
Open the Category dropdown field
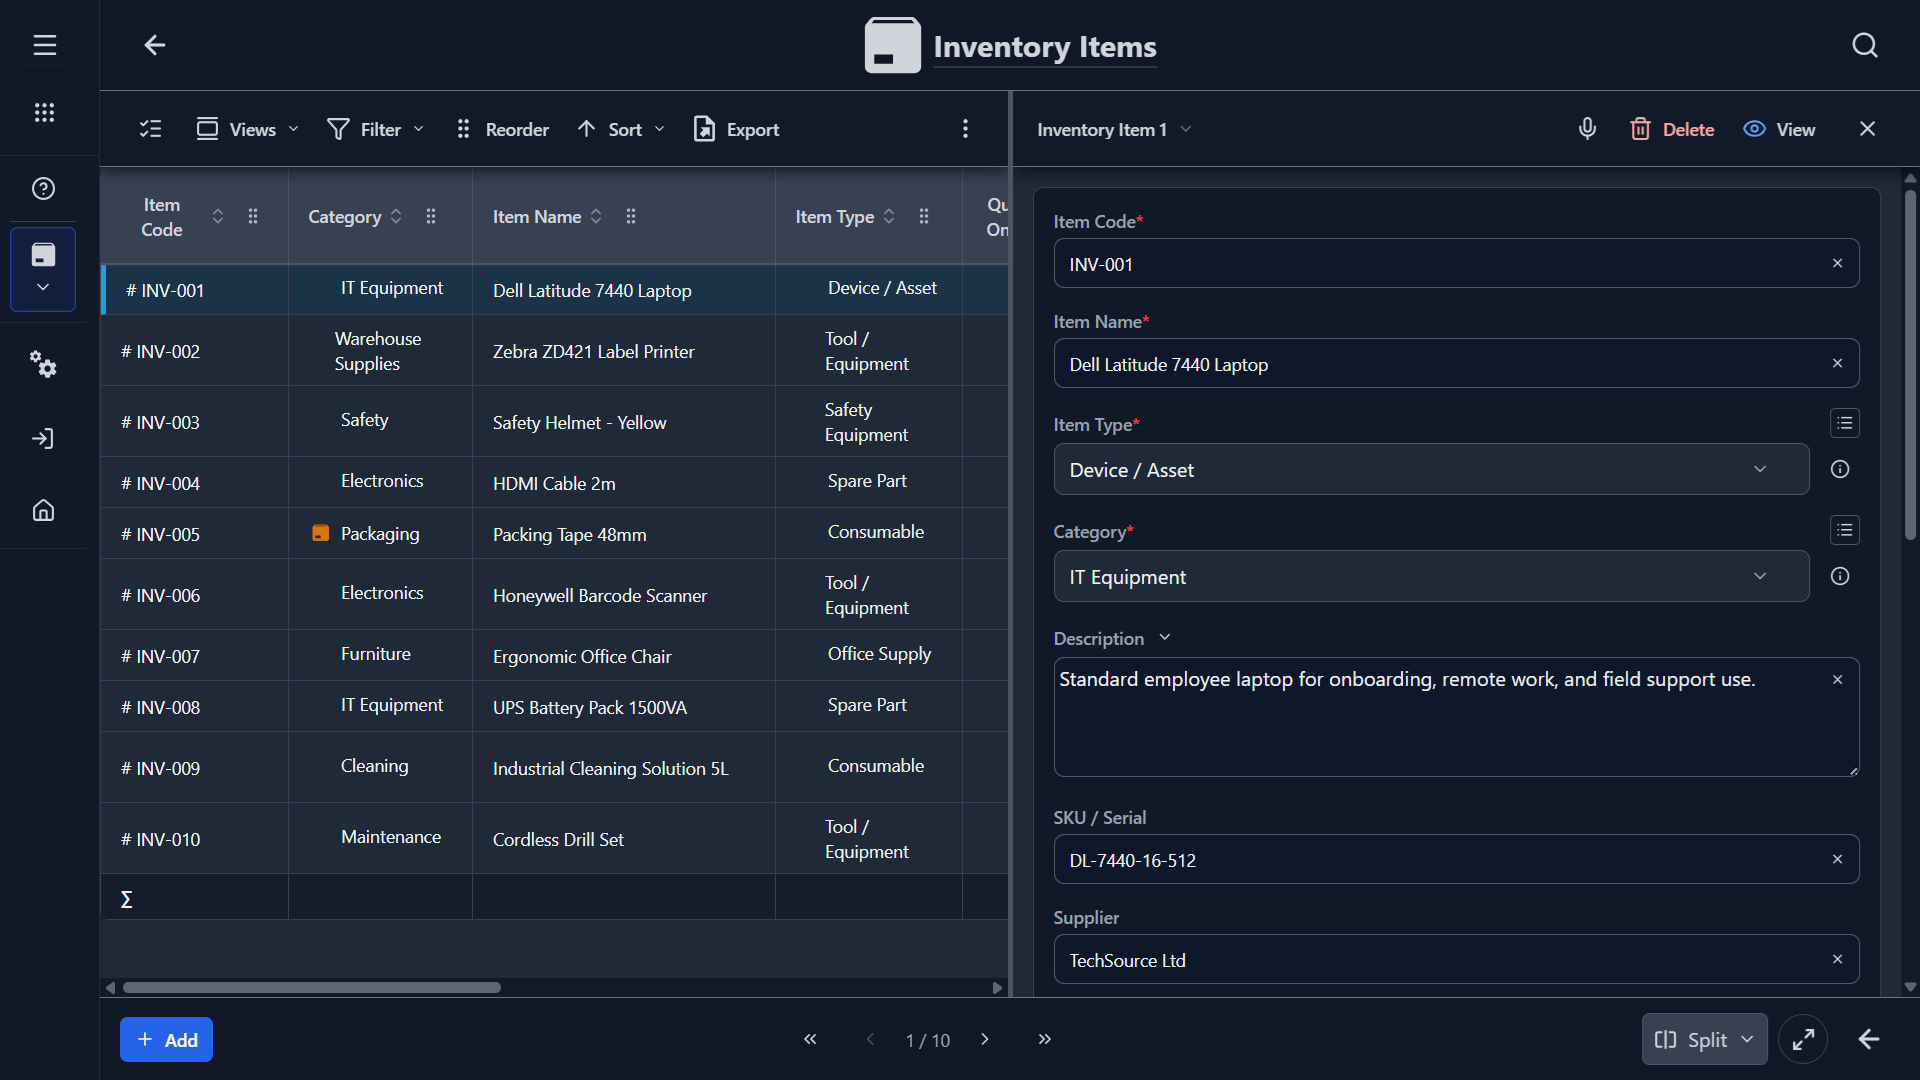[x=1431, y=576]
